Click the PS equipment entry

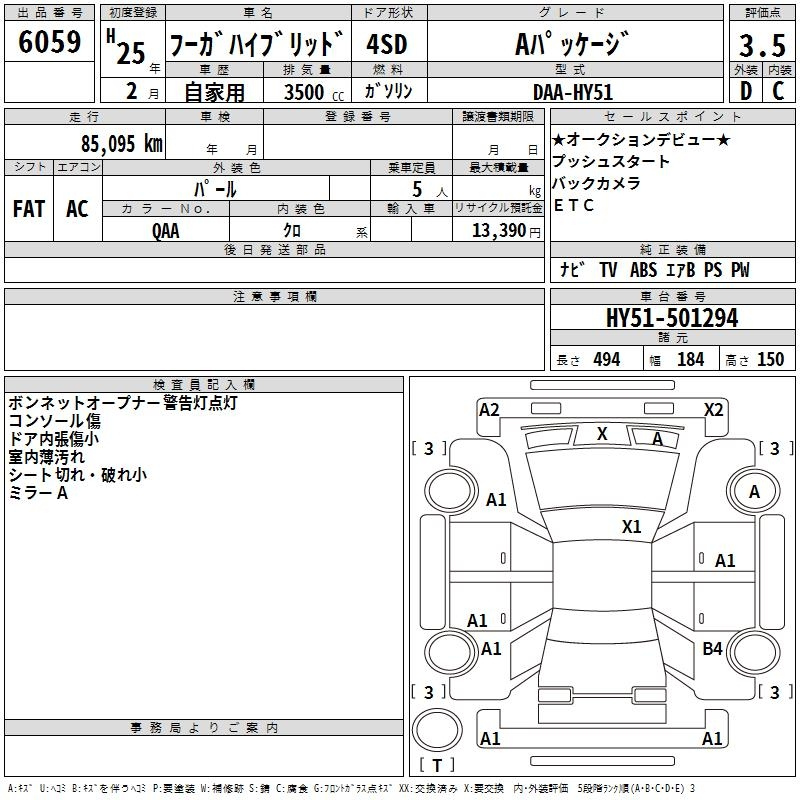coord(713,269)
